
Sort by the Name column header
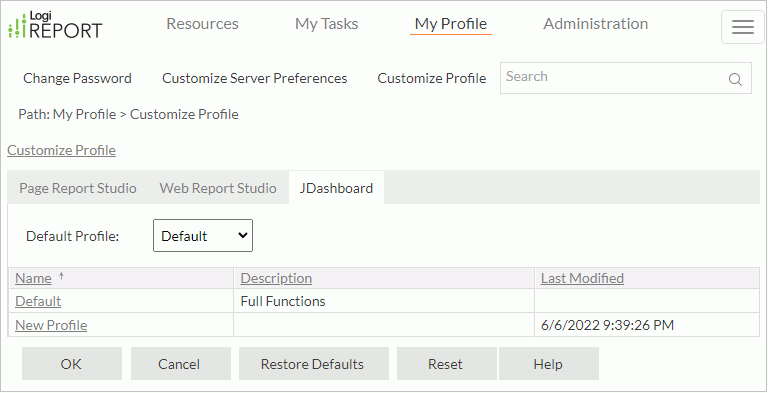coord(33,278)
